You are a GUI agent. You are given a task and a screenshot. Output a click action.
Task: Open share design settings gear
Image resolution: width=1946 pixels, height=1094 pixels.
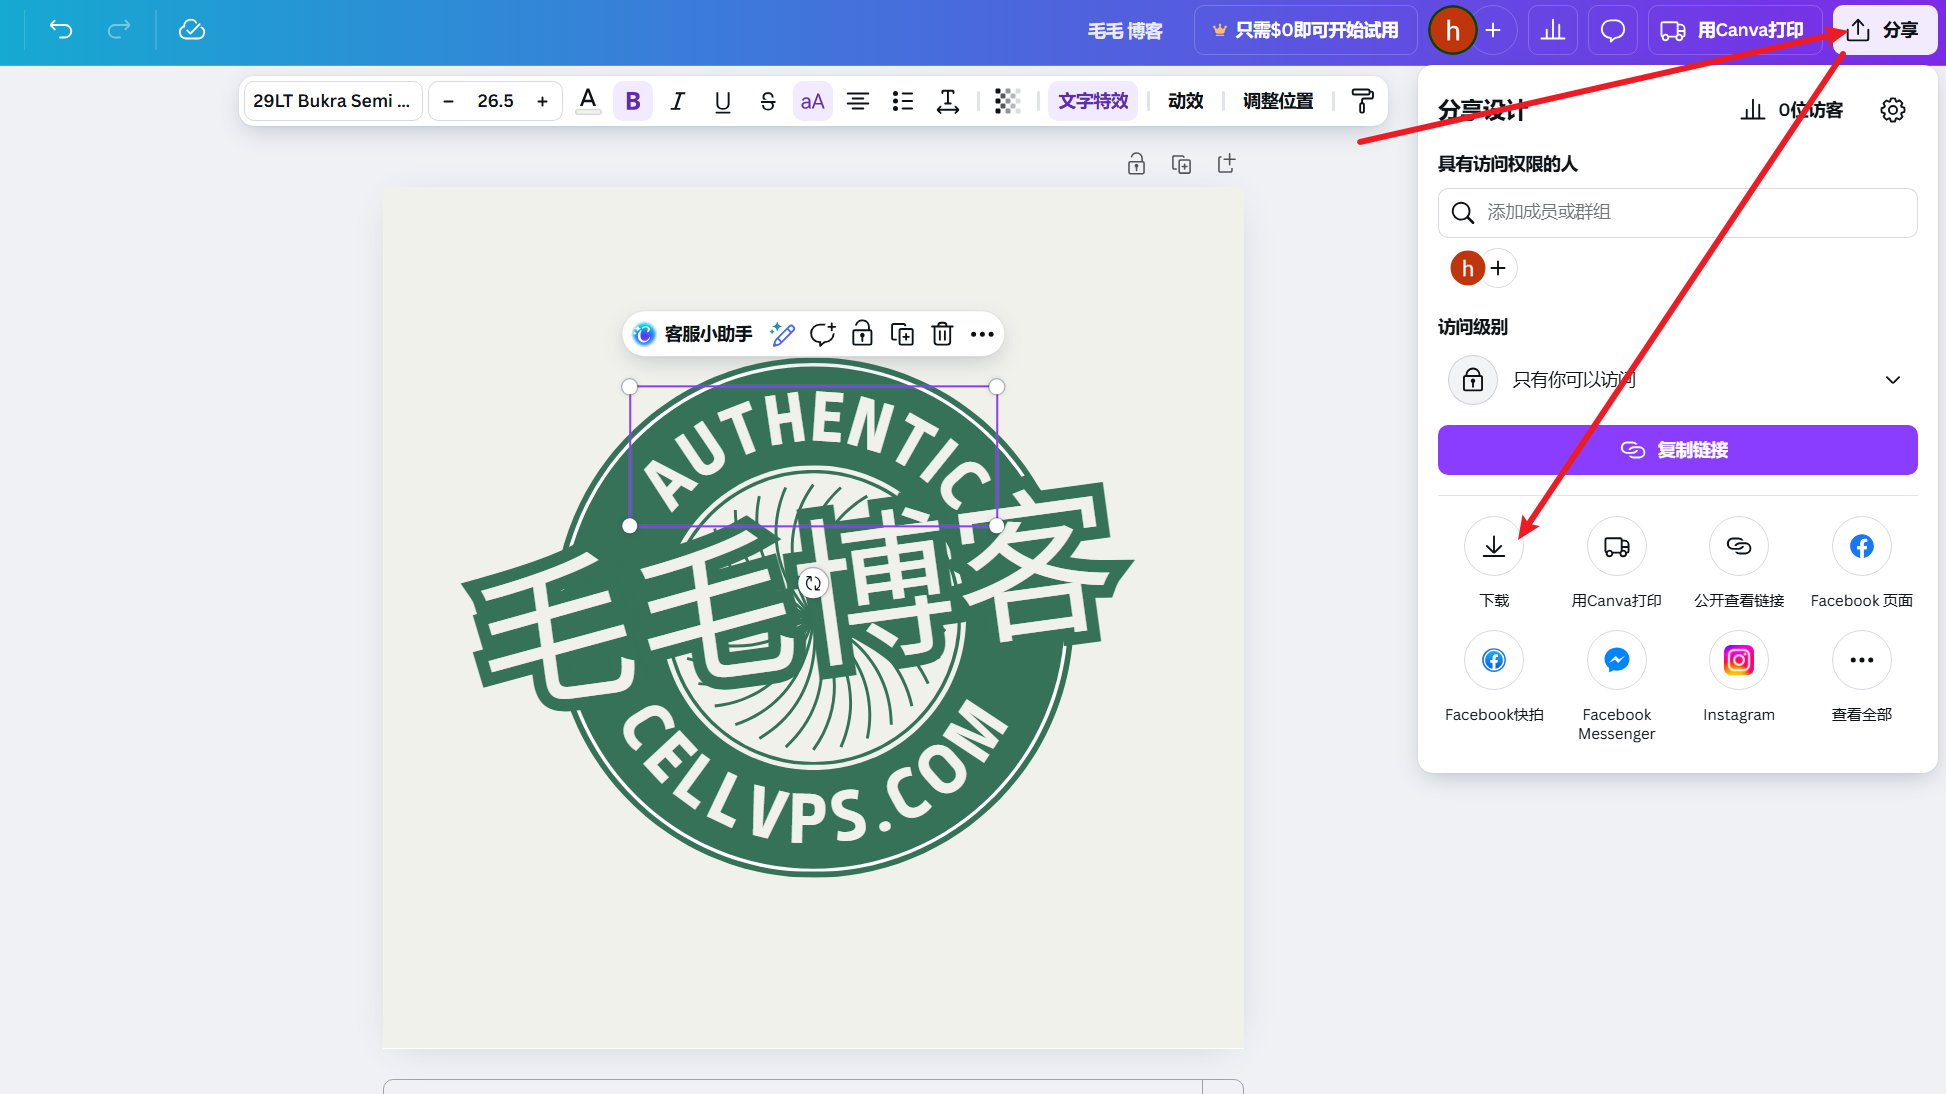(x=1892, y=110)
